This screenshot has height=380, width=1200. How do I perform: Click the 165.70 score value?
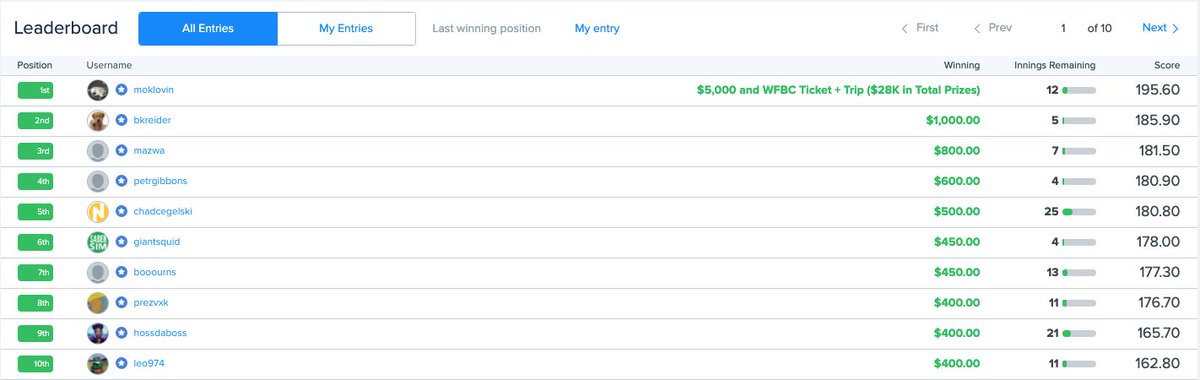pyautogui.click(x=1158, y=333)
